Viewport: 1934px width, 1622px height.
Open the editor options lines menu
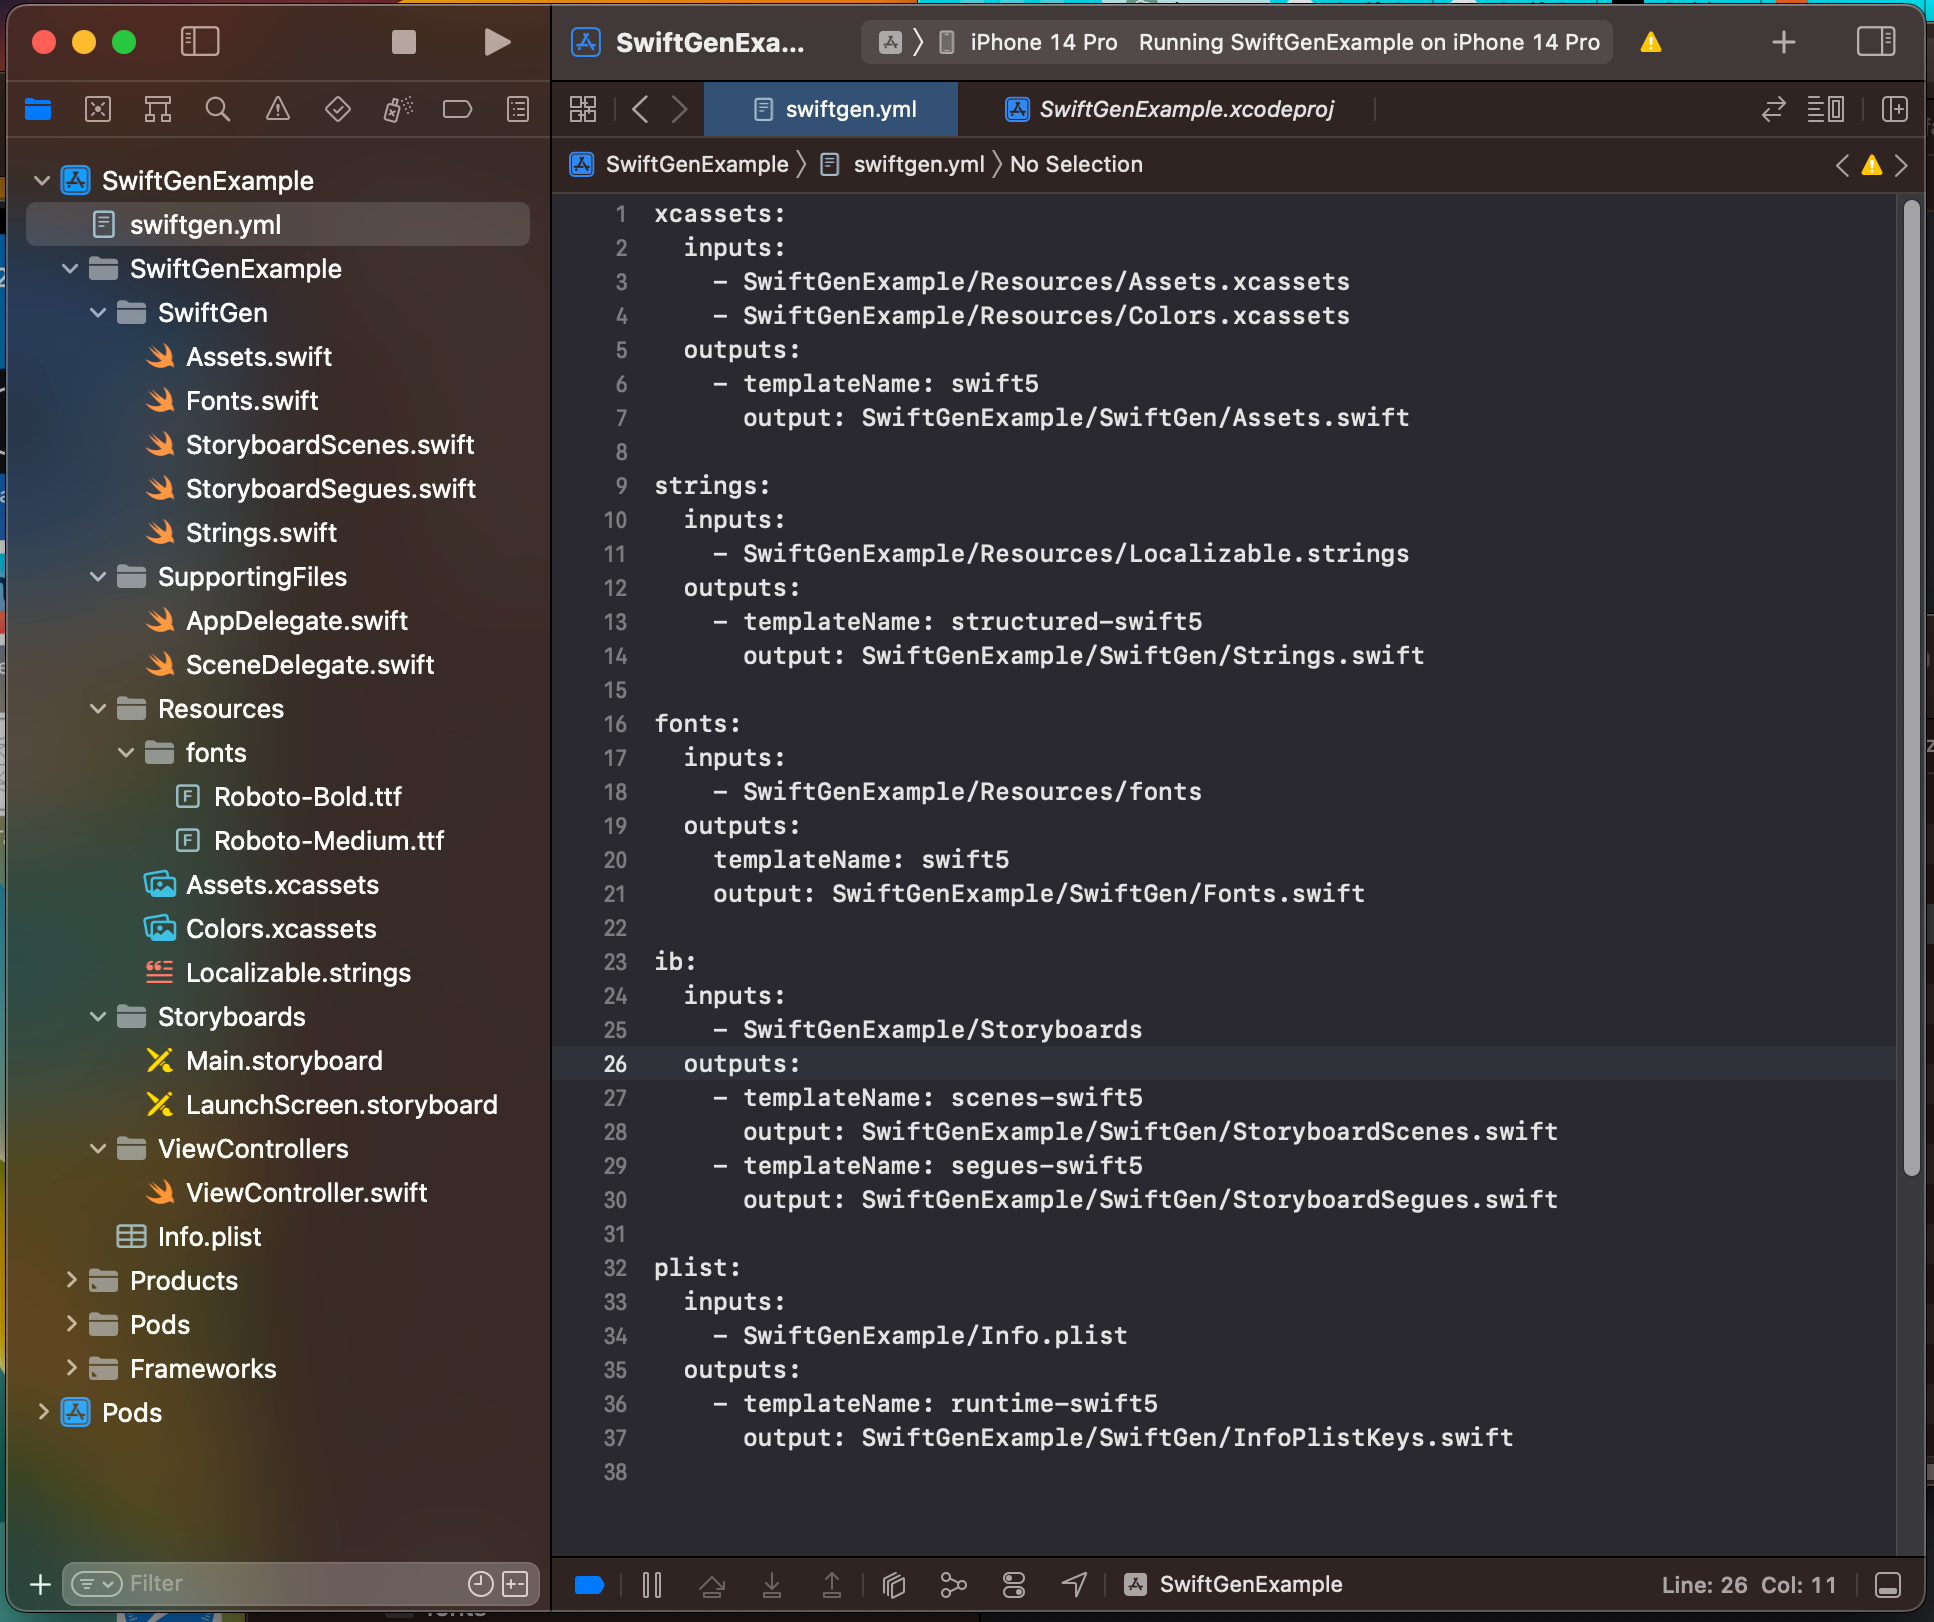(x=1826, y=109)
